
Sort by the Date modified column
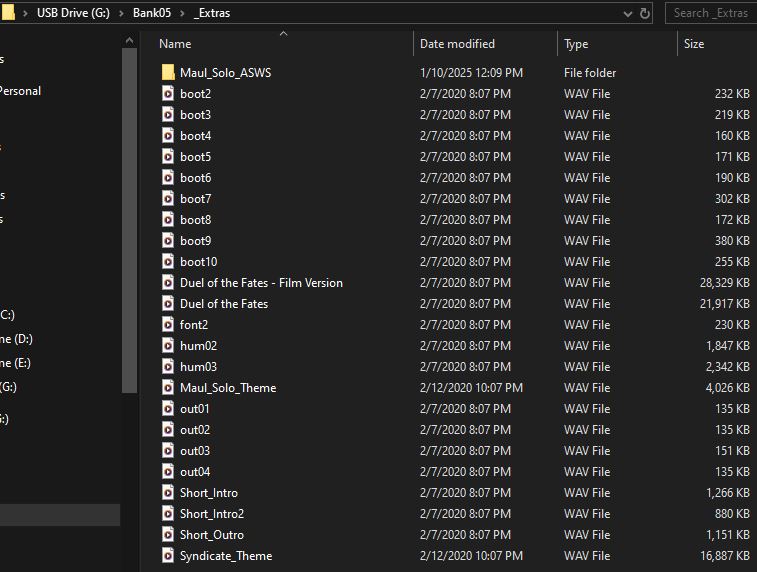coord(457,44)
